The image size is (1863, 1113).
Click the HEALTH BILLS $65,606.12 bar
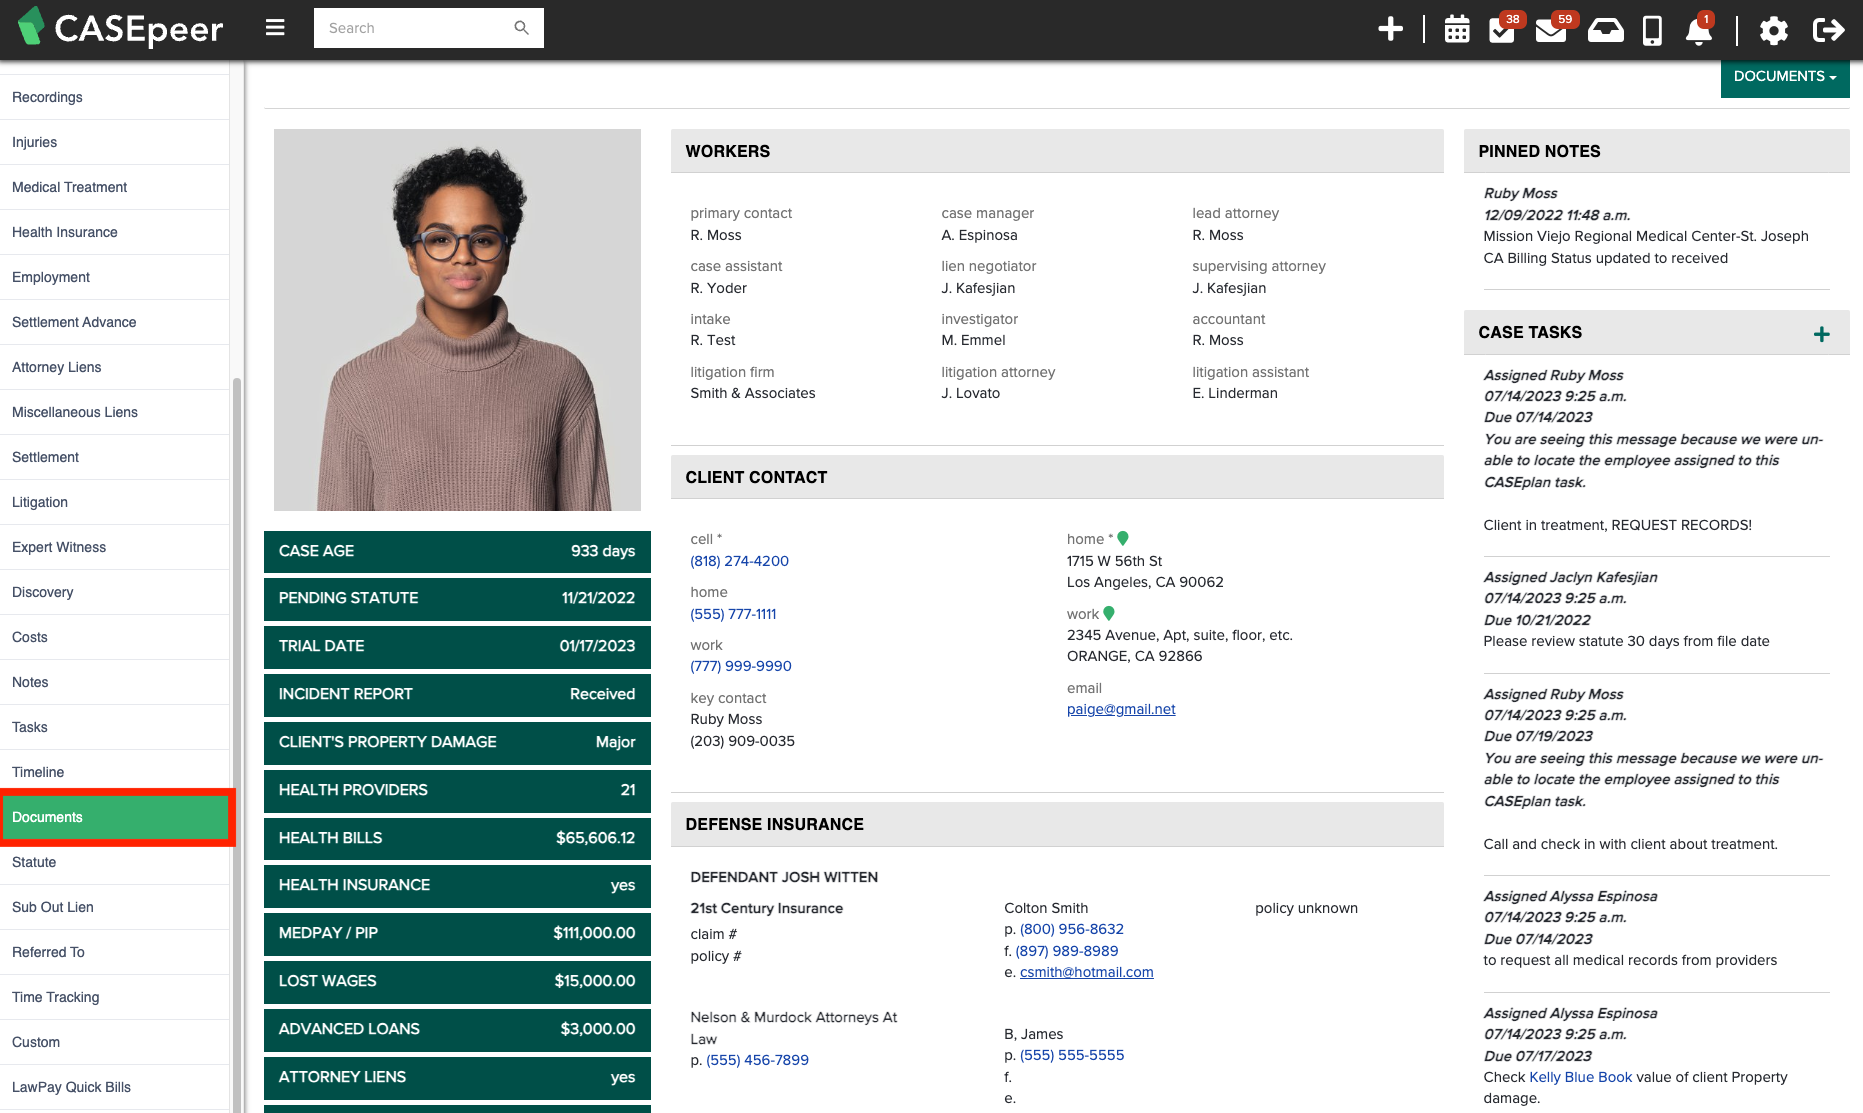[457, 838]
